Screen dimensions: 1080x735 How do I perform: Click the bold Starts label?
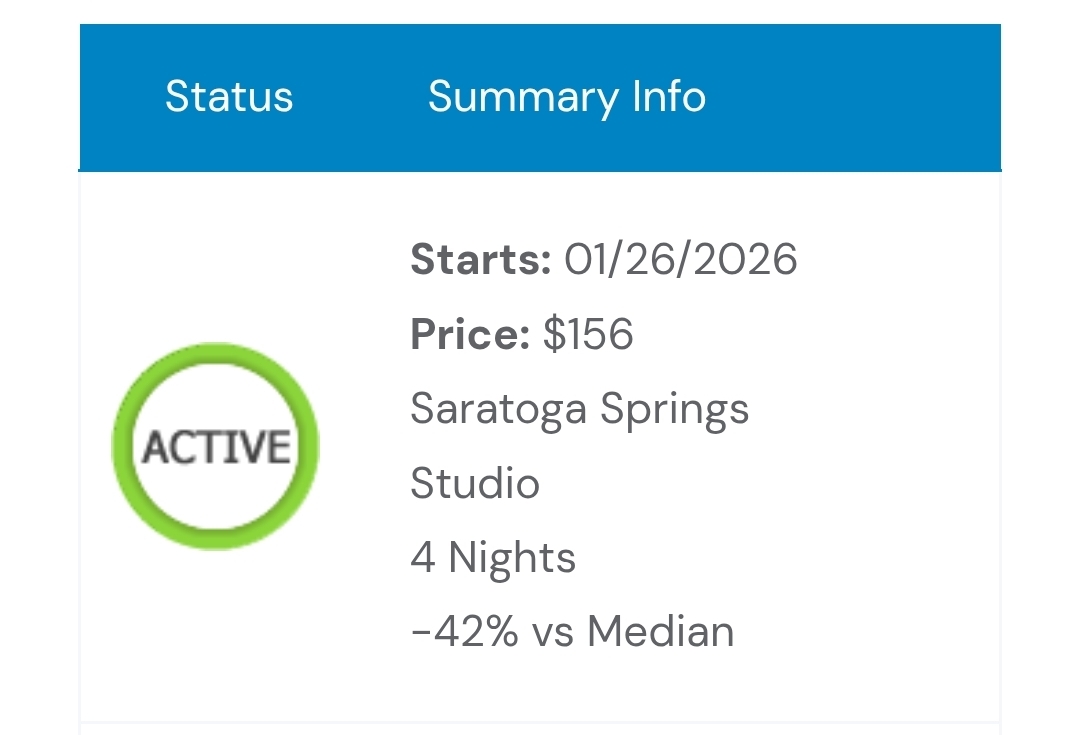[x=480, y=260]
